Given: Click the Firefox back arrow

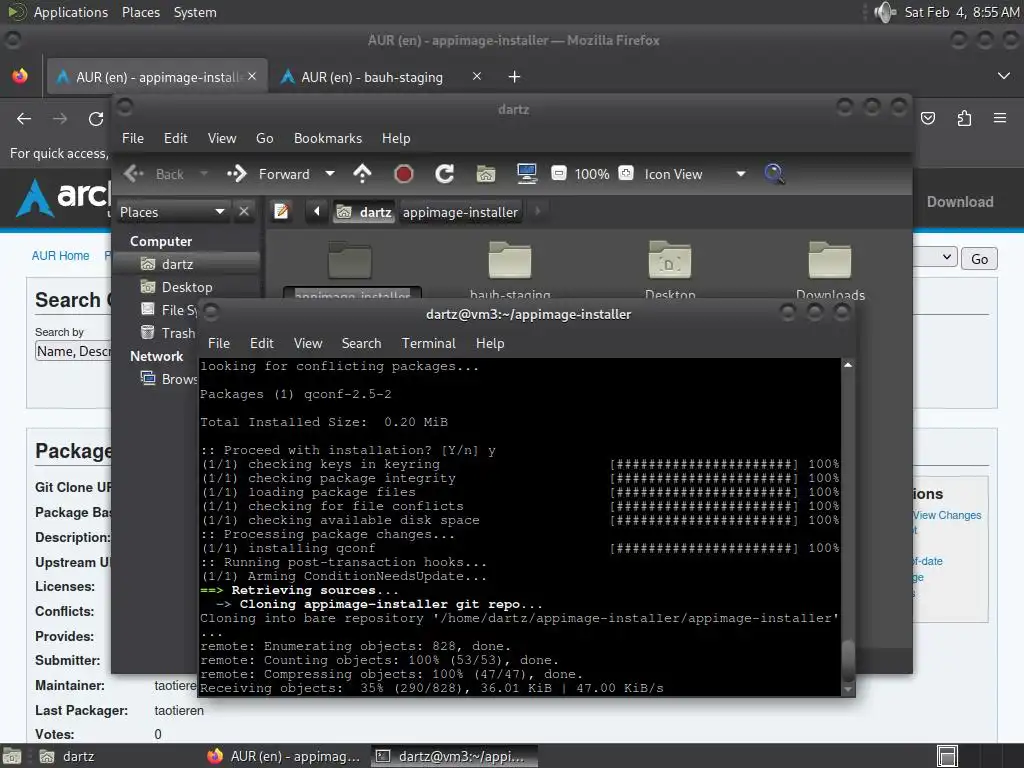Looking at the screenshot, I should point(24,119).
